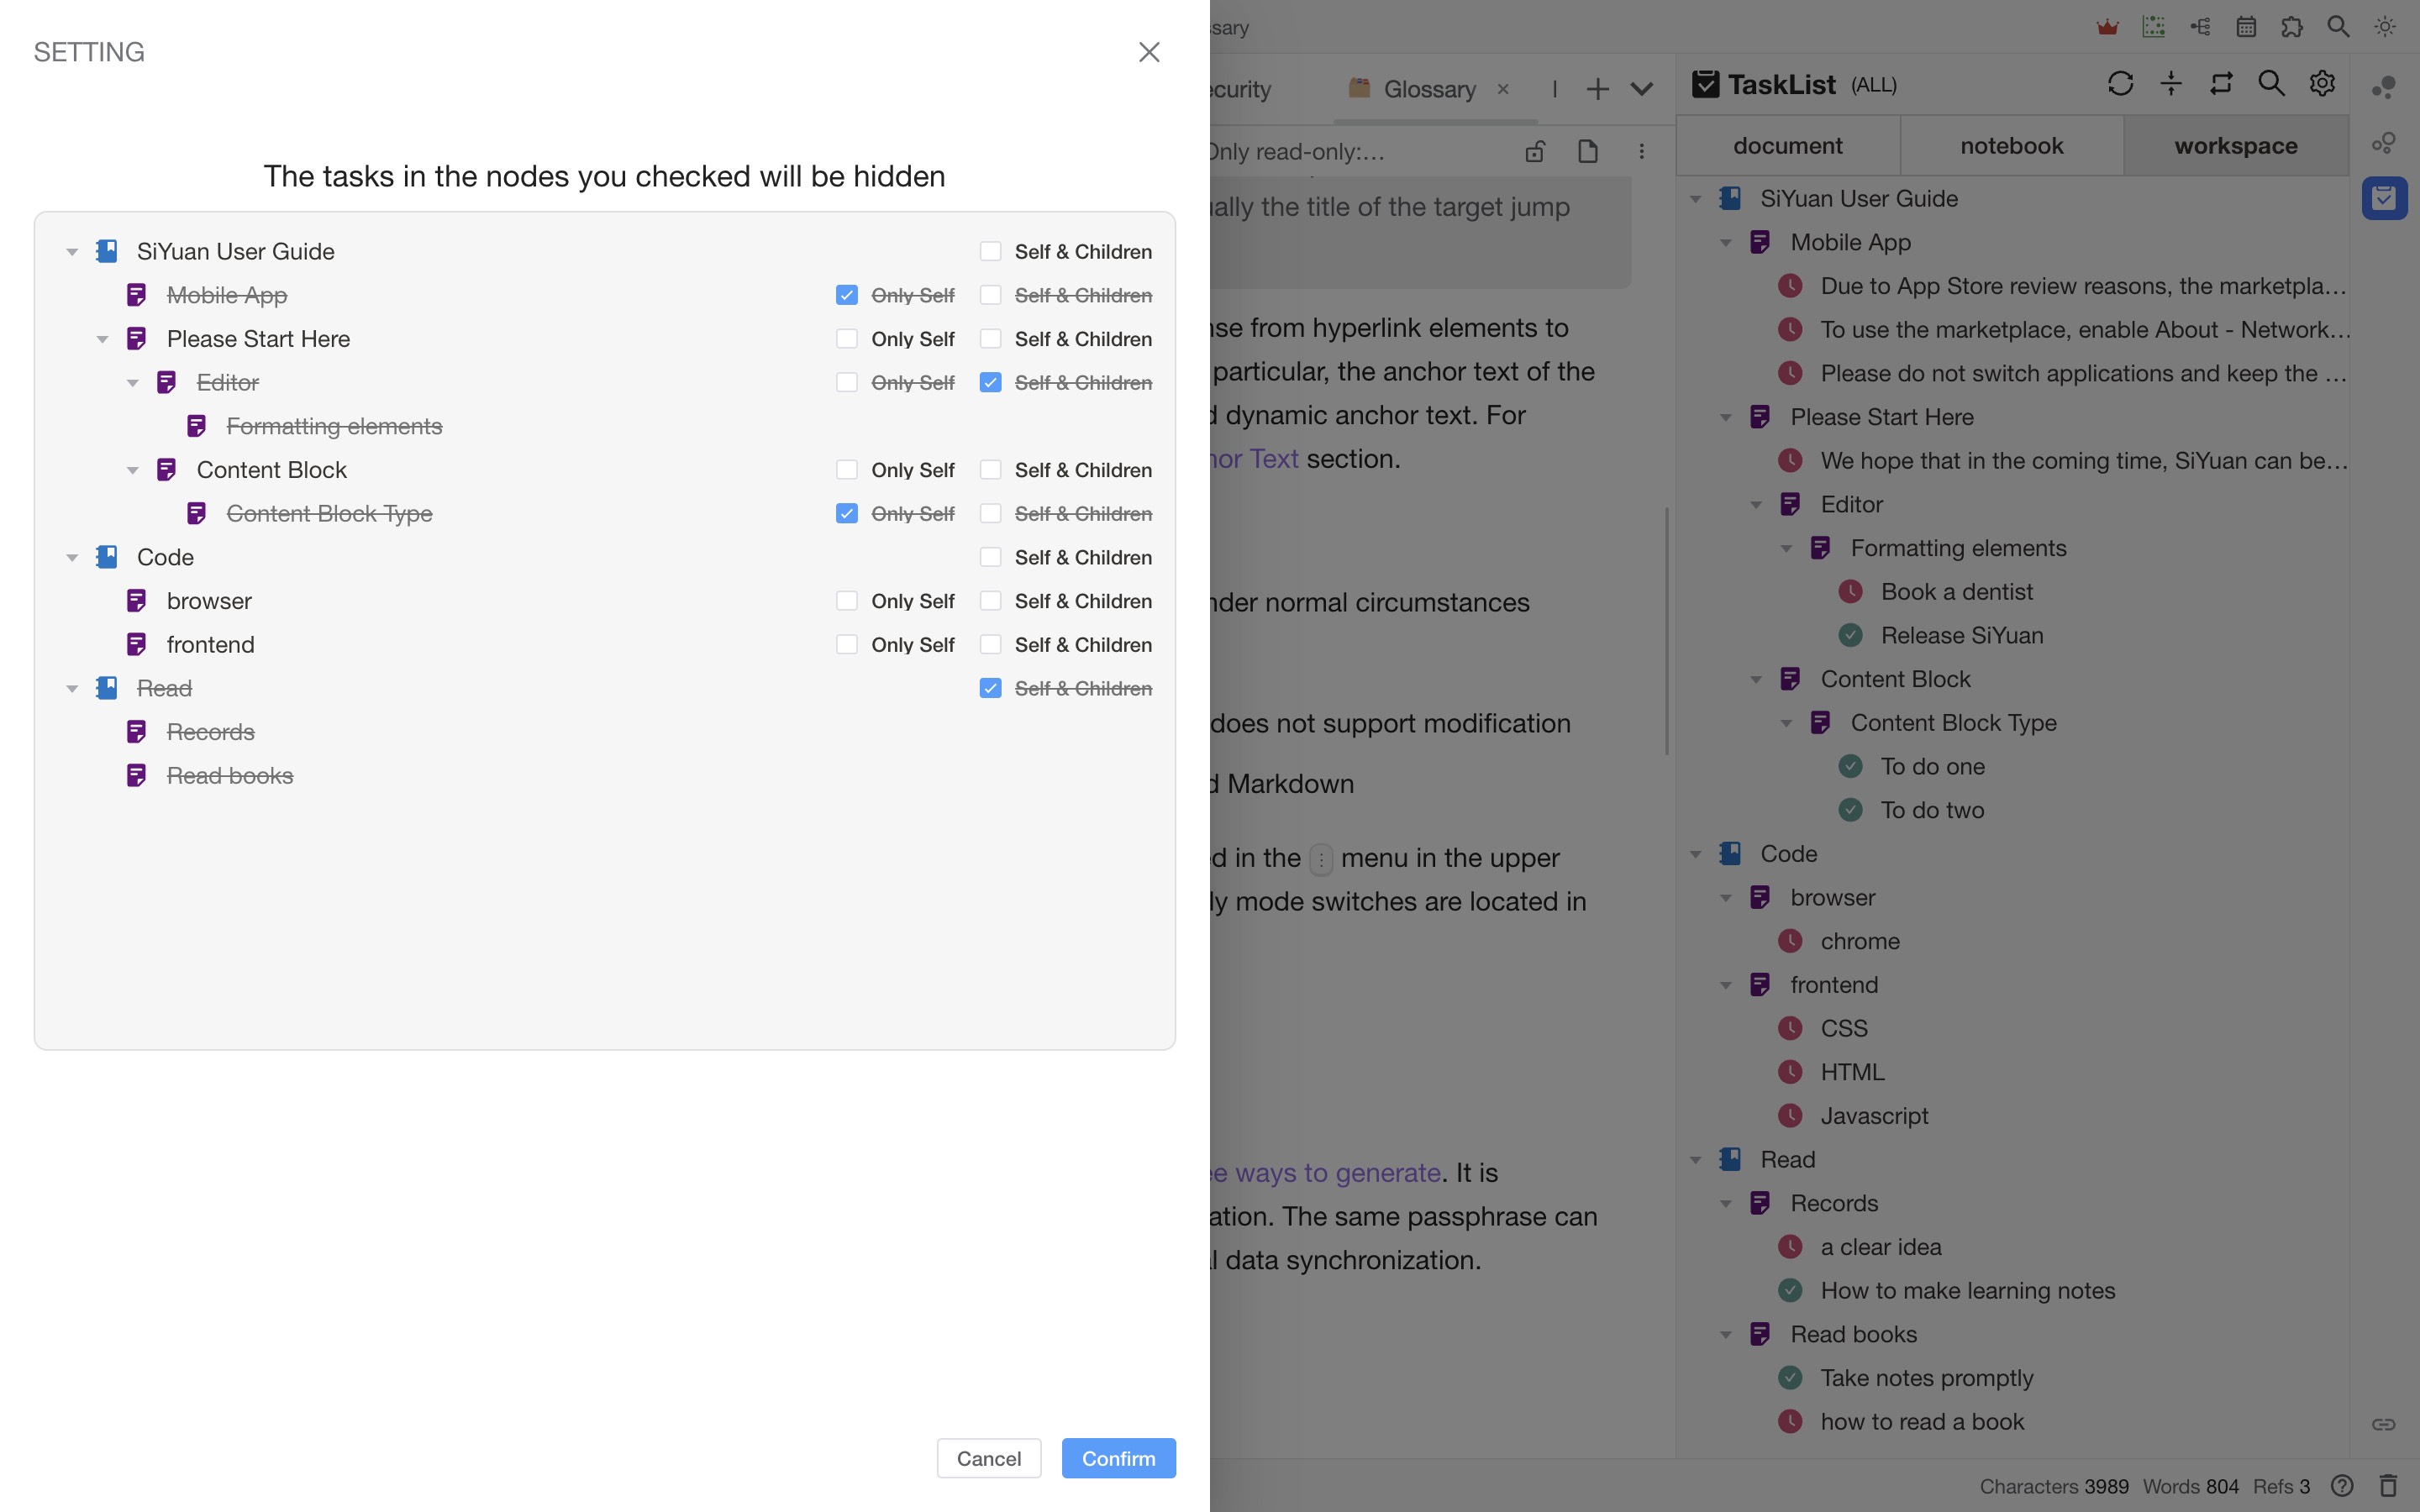Click the trash icon in status bar
This screenshot has height=1512, width=2420.
coord(2388,1486)
